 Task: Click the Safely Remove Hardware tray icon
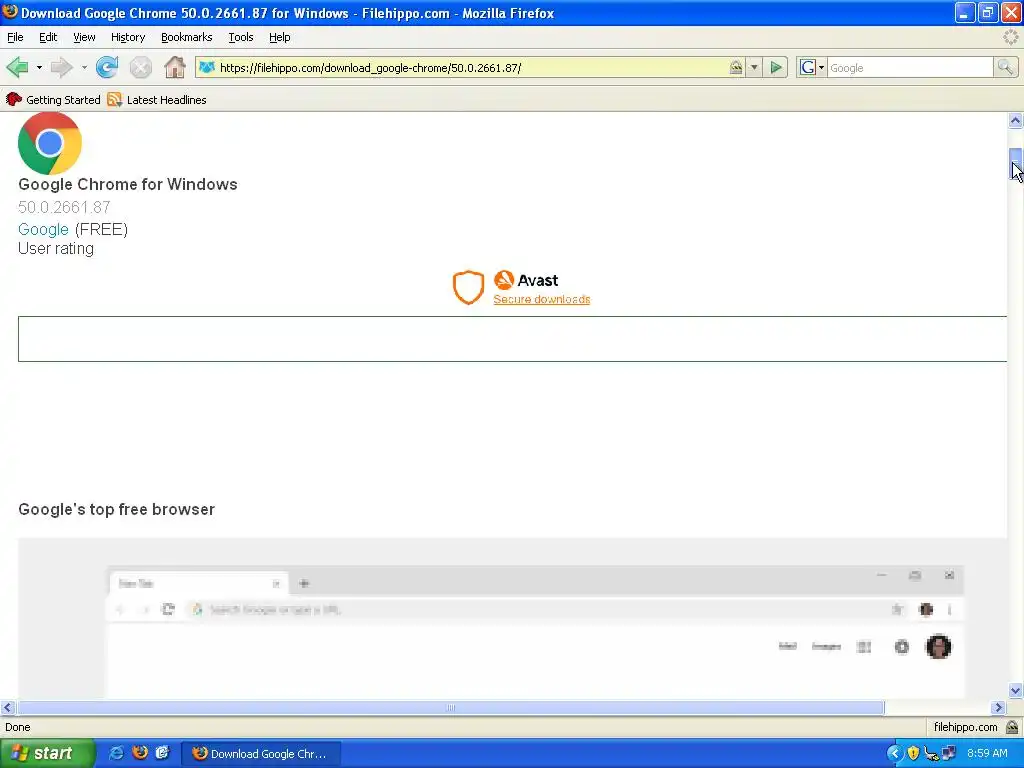(931, 754)
